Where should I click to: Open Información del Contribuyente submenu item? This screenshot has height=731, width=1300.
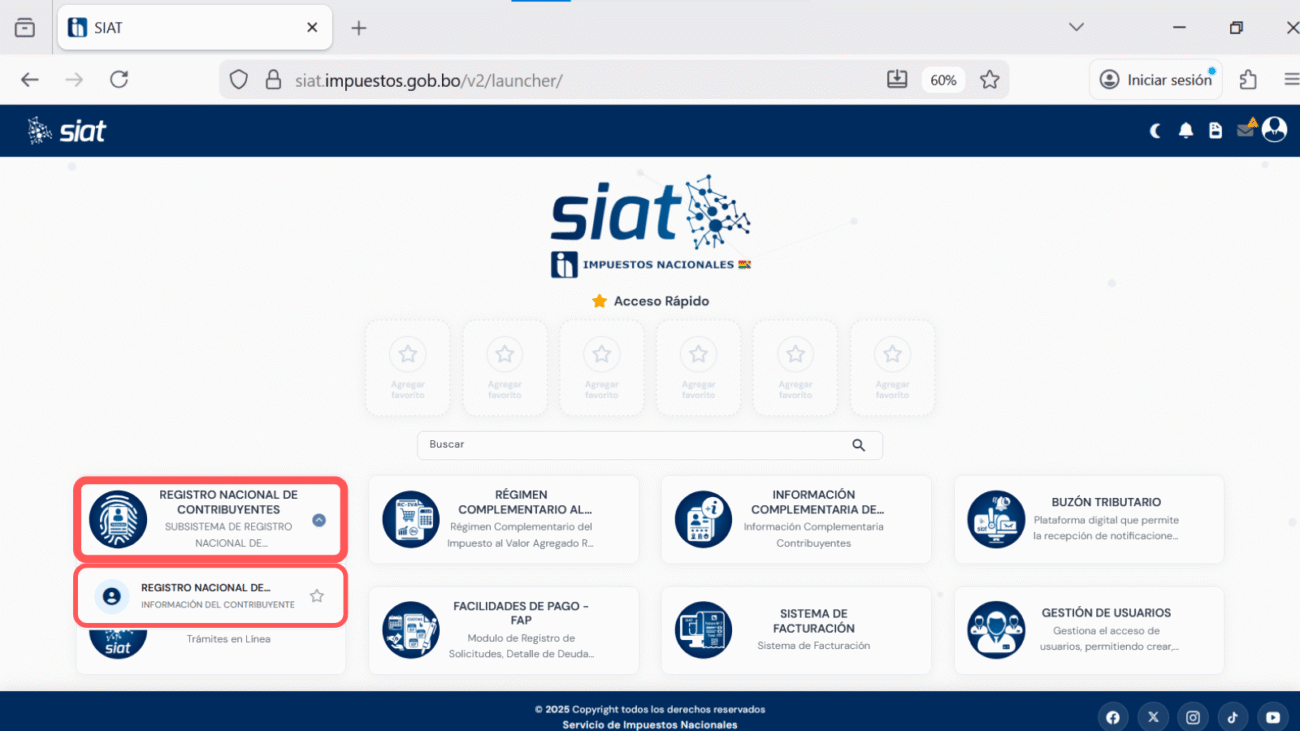pos(205,596)
